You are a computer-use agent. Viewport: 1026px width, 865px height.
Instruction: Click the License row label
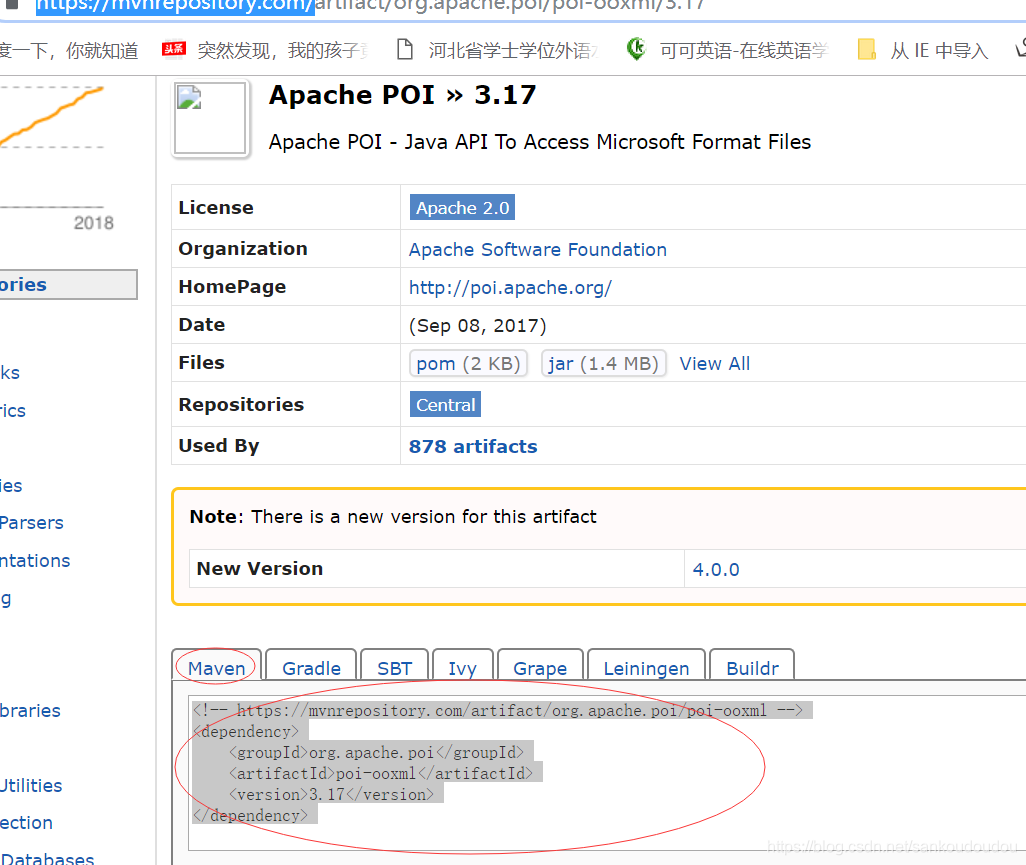[x=216, y=207]
